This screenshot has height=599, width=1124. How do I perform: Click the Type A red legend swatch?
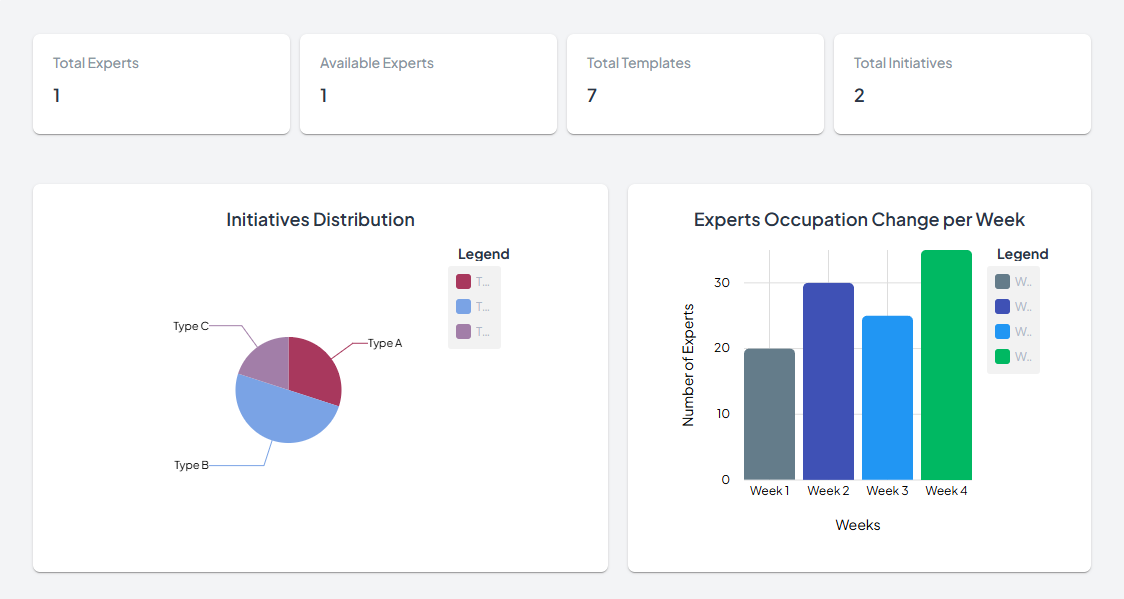point(463,282)
